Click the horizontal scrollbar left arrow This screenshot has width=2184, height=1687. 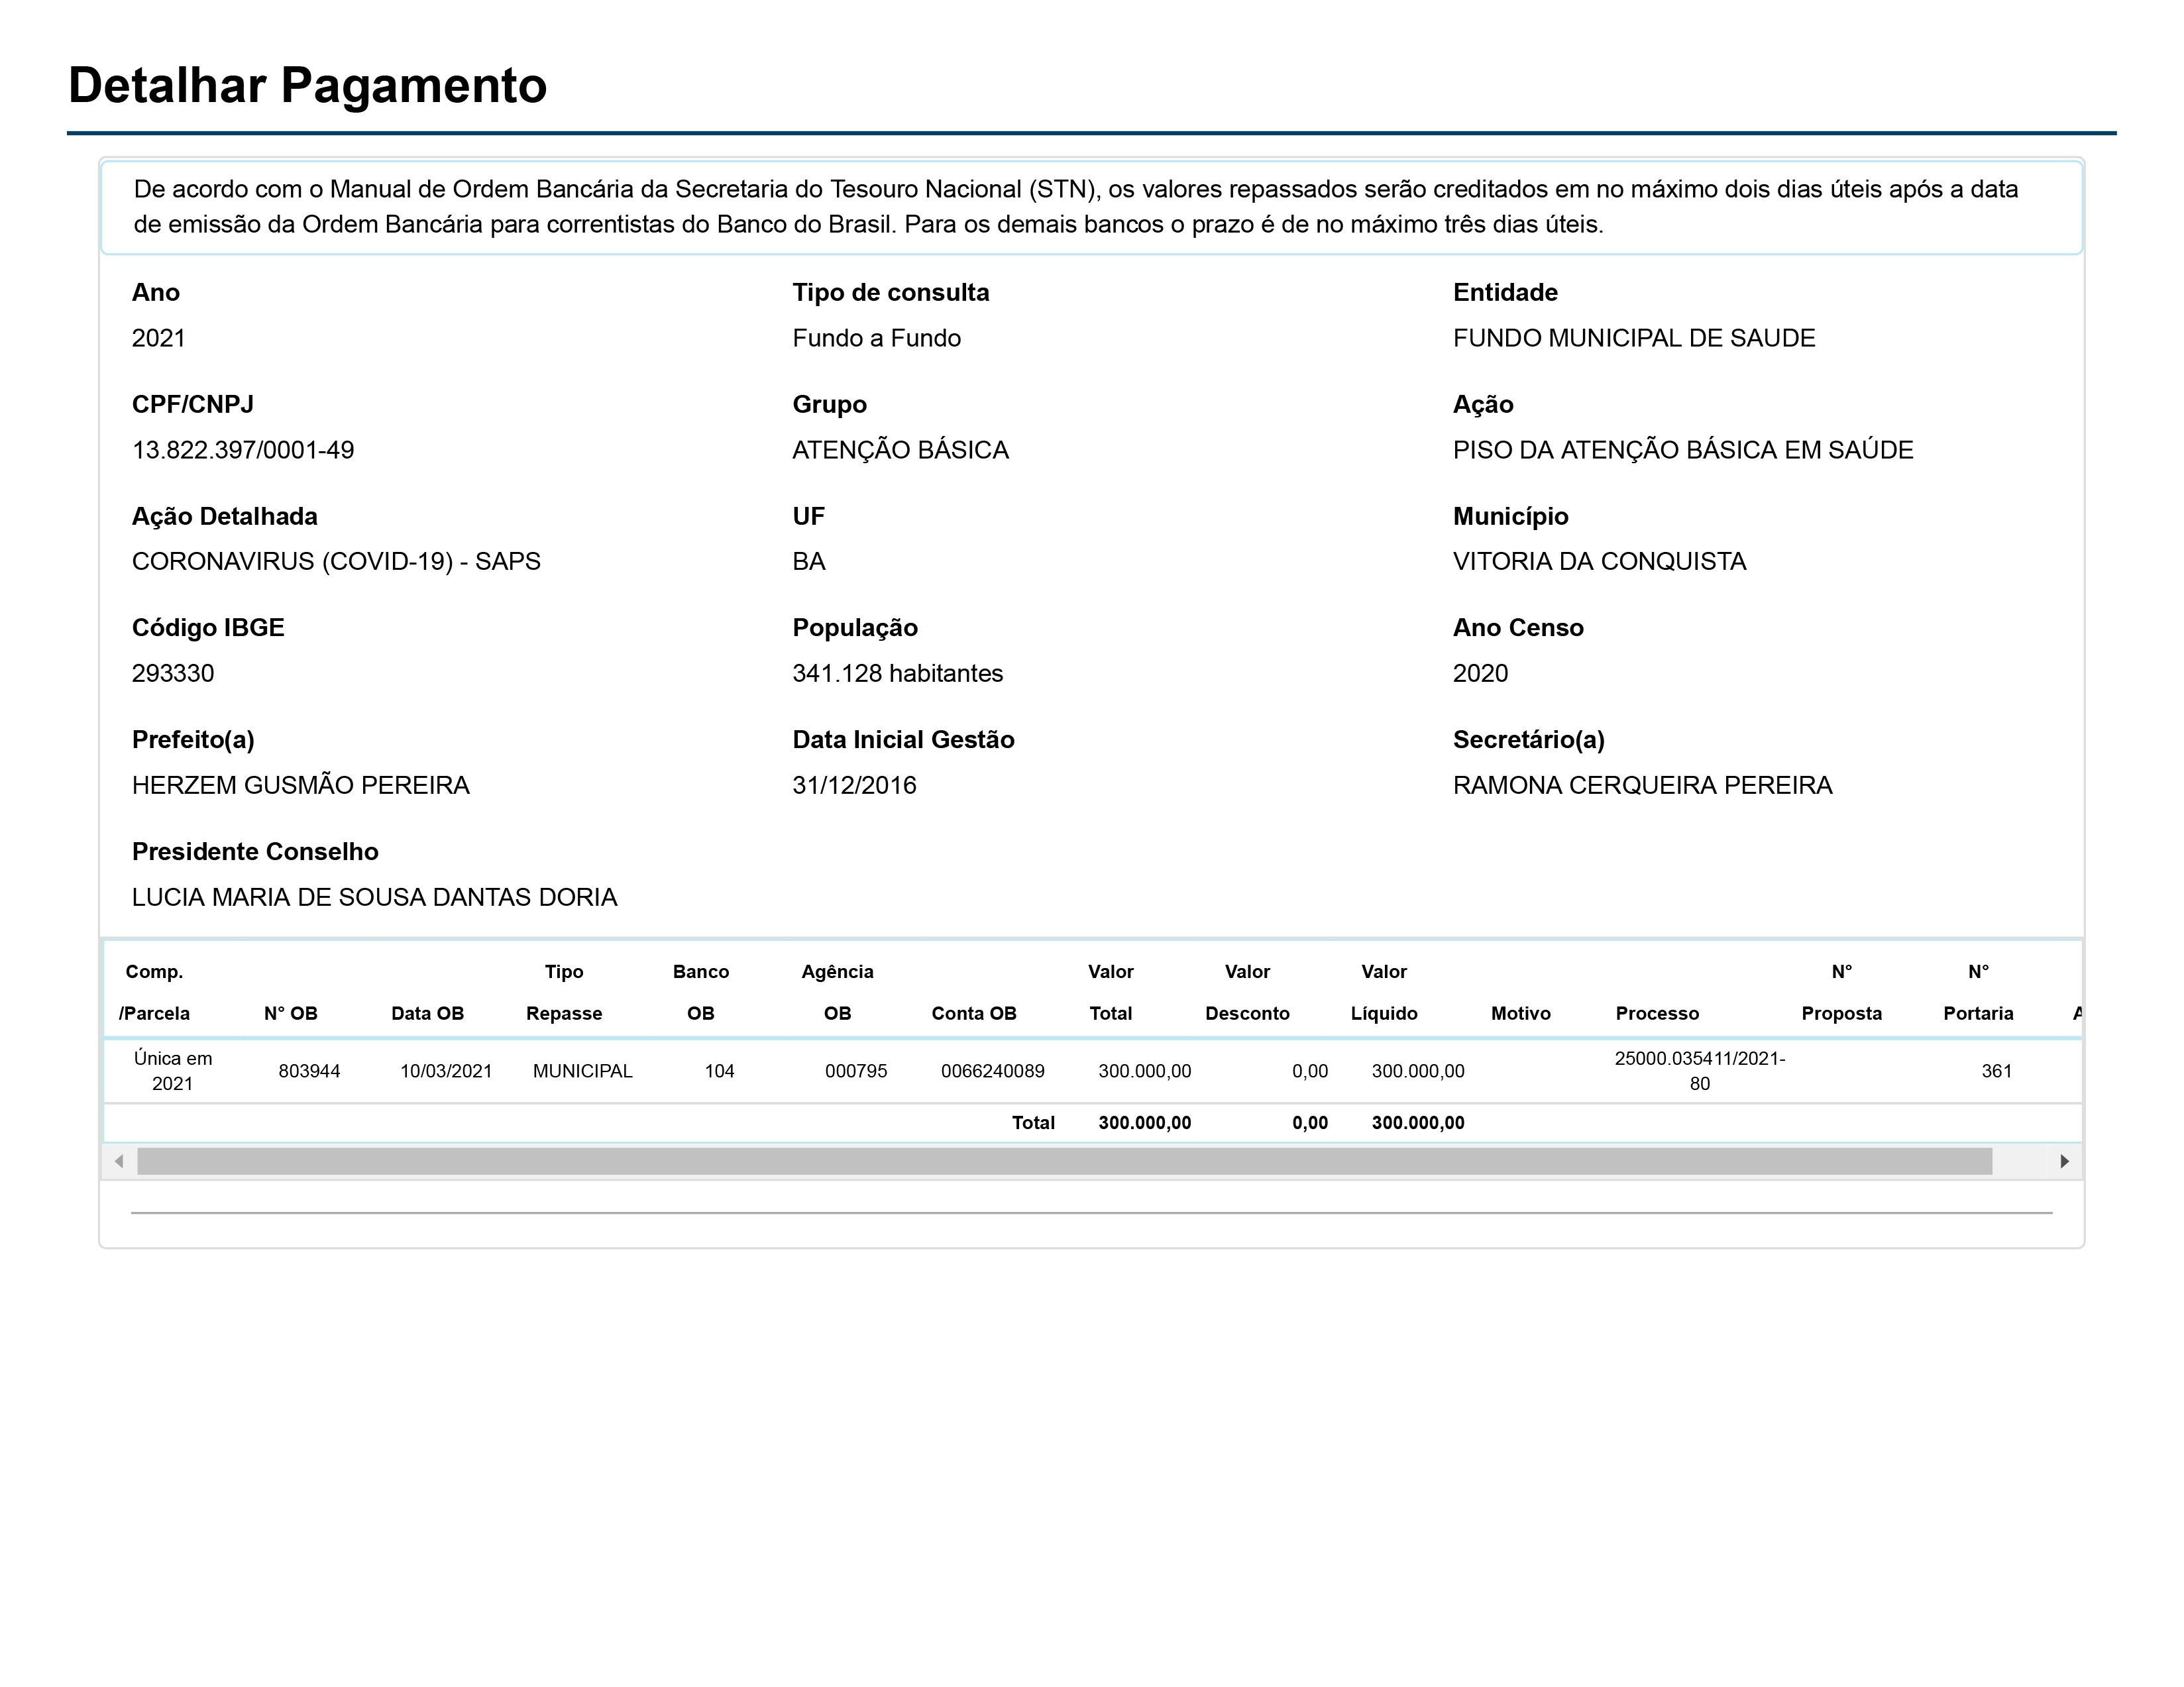[x=119, y=1161]
